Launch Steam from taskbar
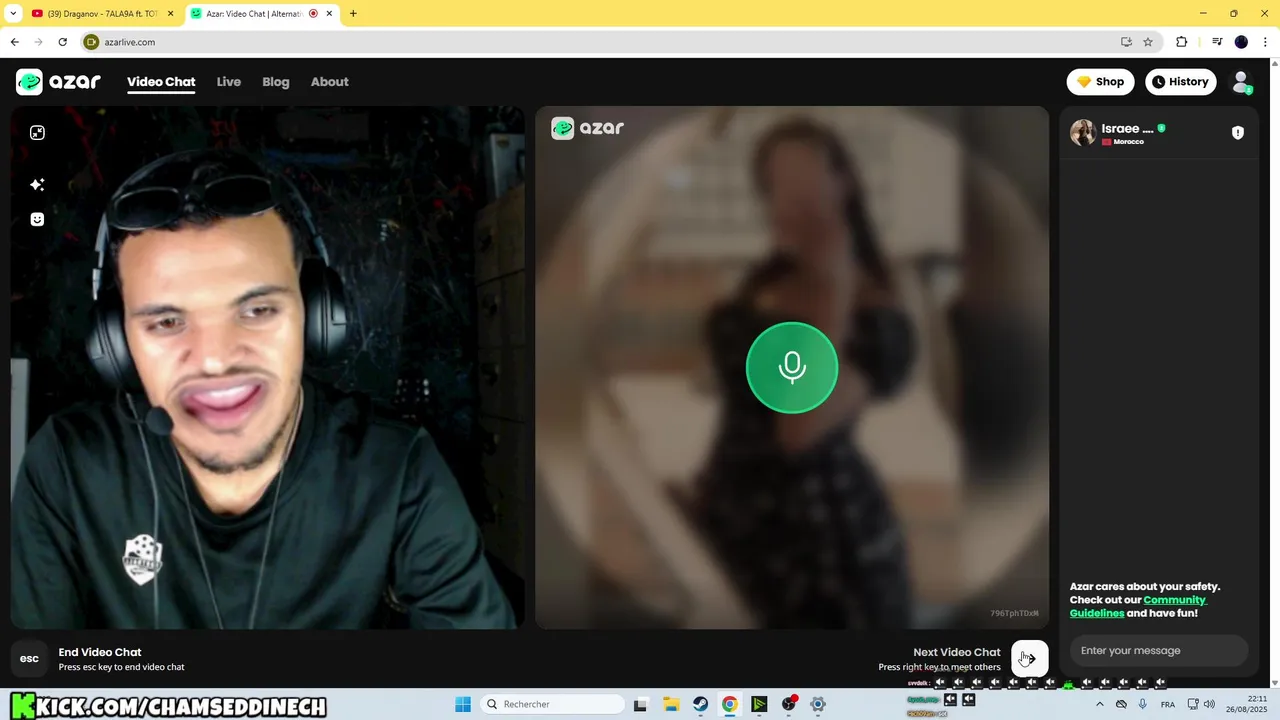This screenshot has height=720, width=1280. click(700, 704)
